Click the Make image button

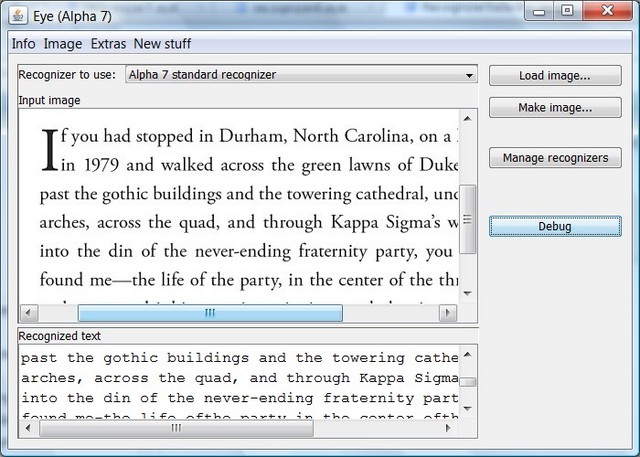click(554, 107)
